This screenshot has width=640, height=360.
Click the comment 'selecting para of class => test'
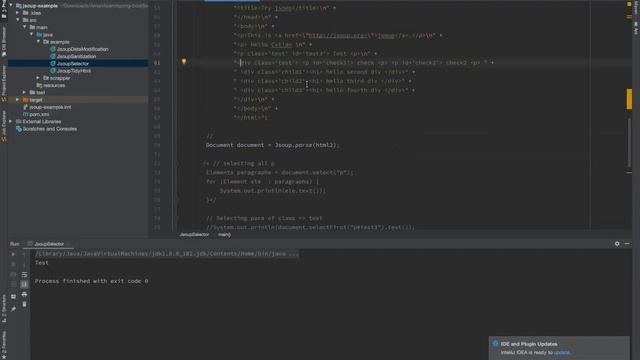point(264,218)
